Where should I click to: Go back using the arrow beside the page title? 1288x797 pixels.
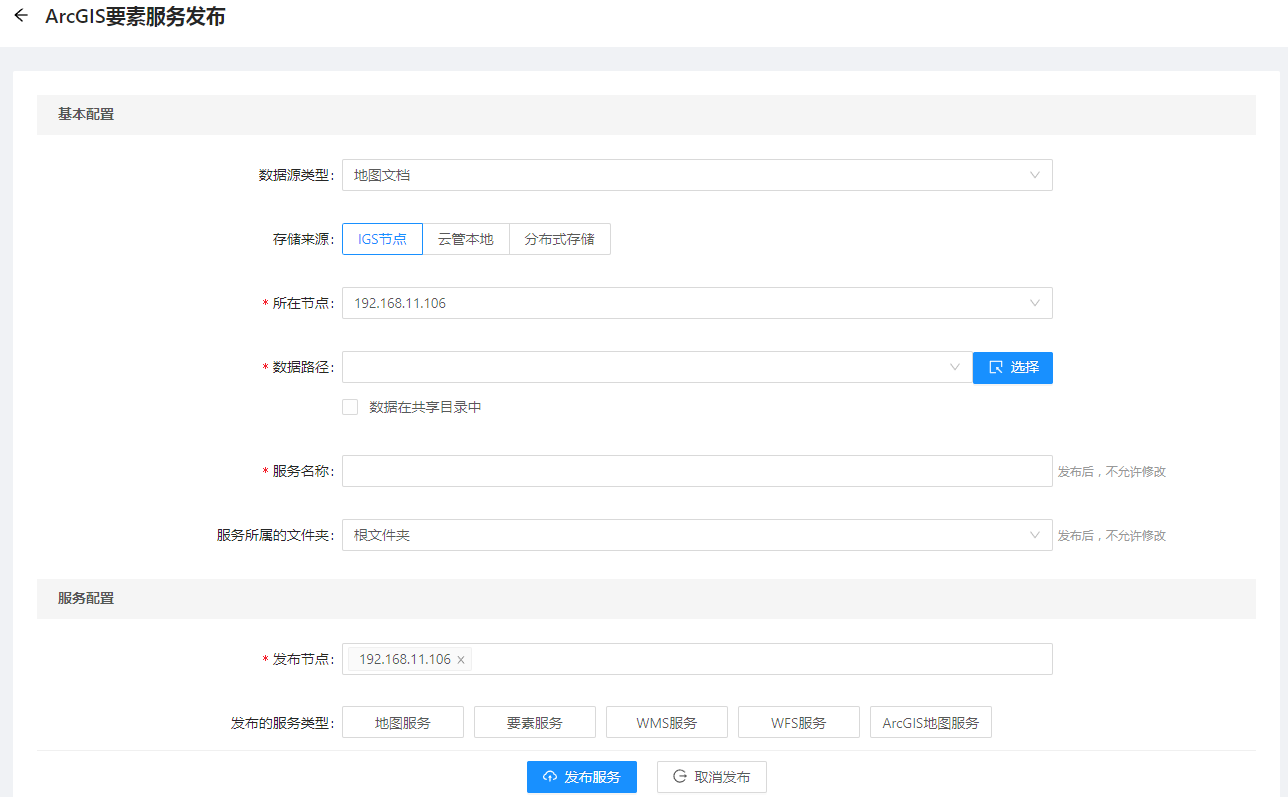coord(21,16)
